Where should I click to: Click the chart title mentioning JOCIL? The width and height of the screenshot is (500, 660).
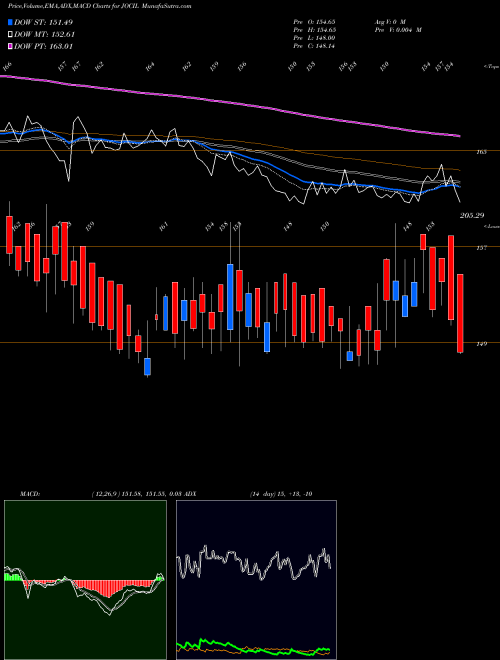click(x=99, y=7)
